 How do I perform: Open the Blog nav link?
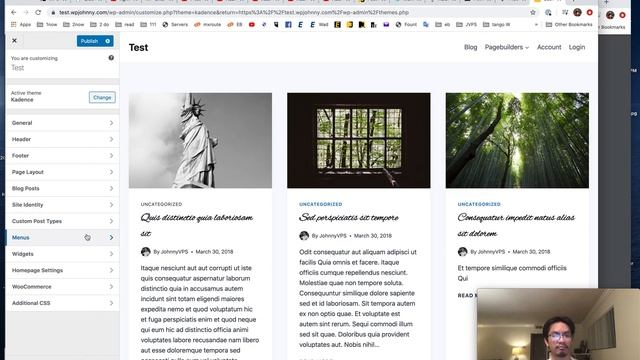point(470,47)
